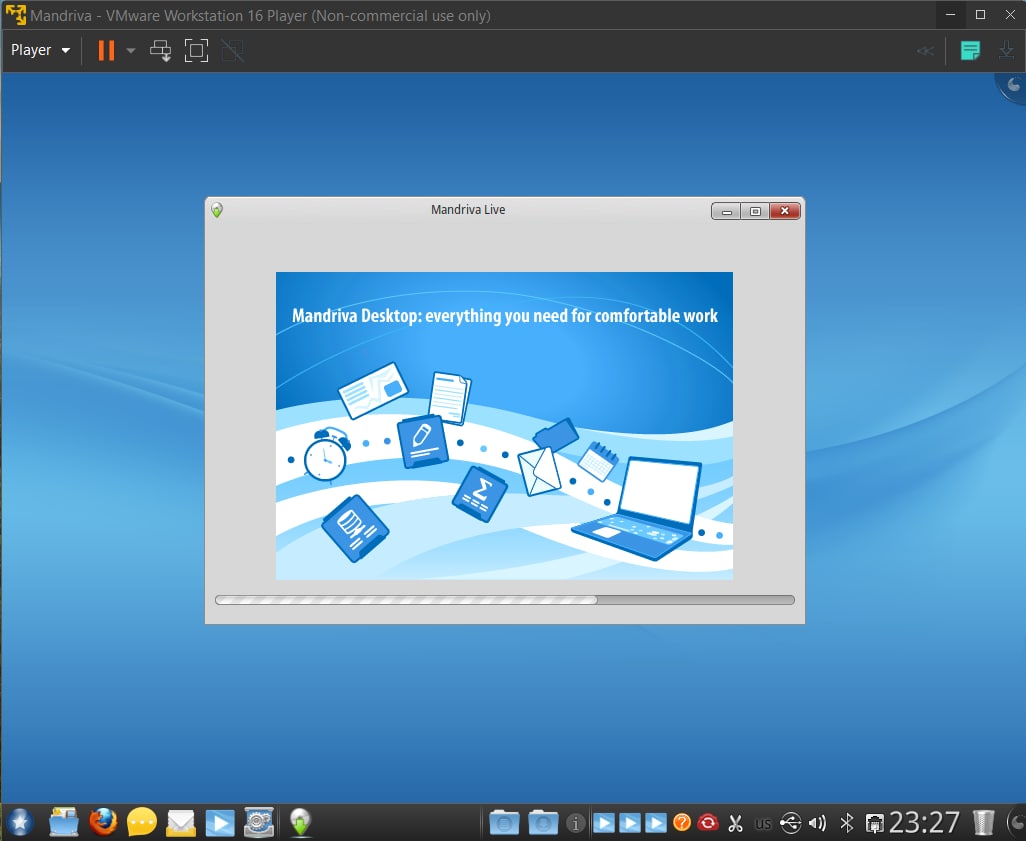Collapse the VMware device toolbar chevrons

(925, 50)
